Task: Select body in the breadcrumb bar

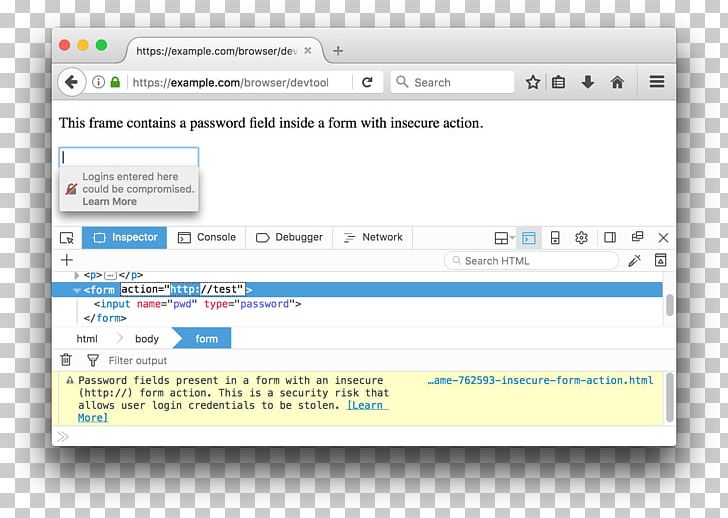Action: (x=147, y=339)
